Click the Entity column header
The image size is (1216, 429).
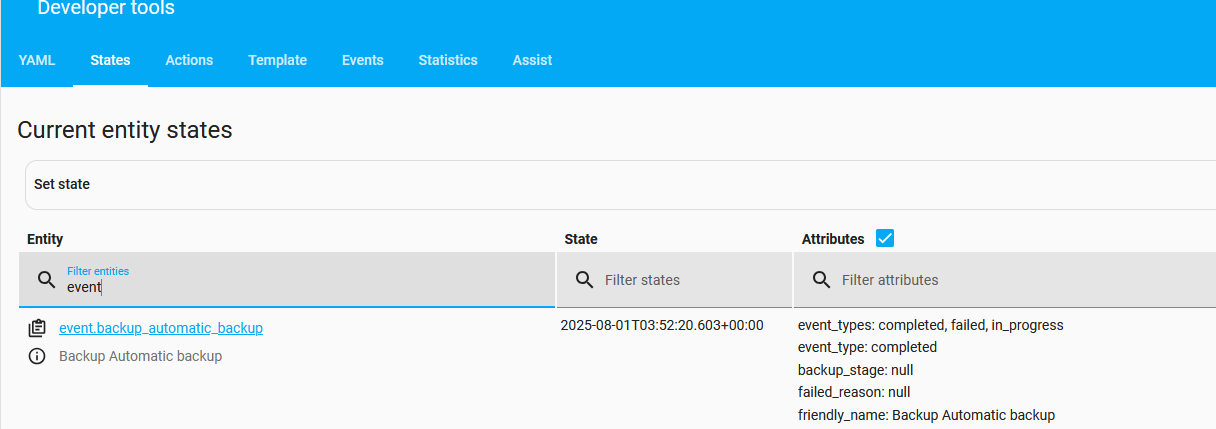pos(45,239)
